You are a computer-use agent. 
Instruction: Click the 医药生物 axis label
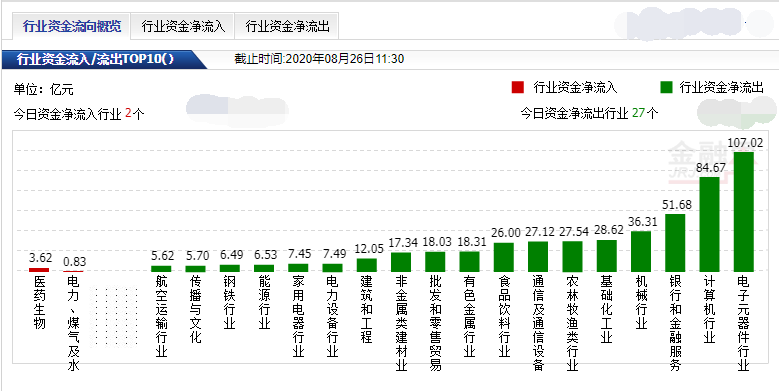(39, 303)
